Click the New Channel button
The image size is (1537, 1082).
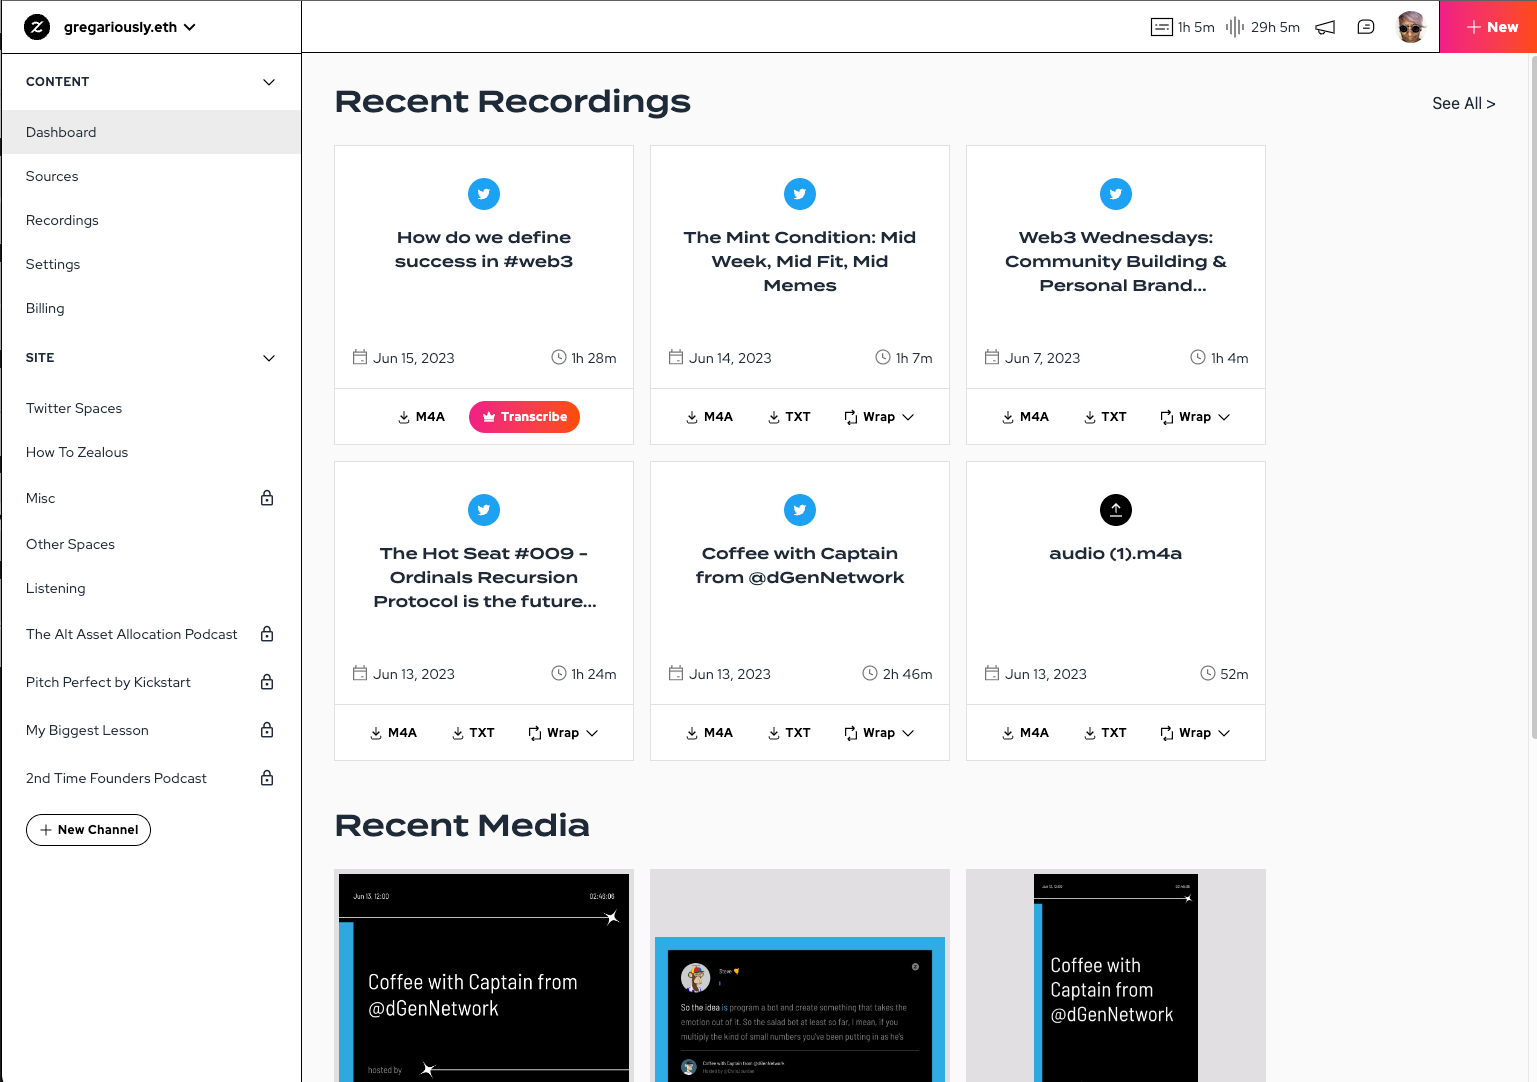pyautogui.click(x=88, y=830)
